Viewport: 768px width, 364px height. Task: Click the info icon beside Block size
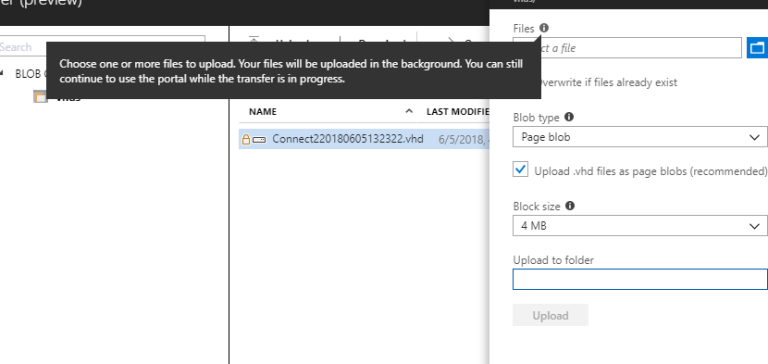[570, 206]
